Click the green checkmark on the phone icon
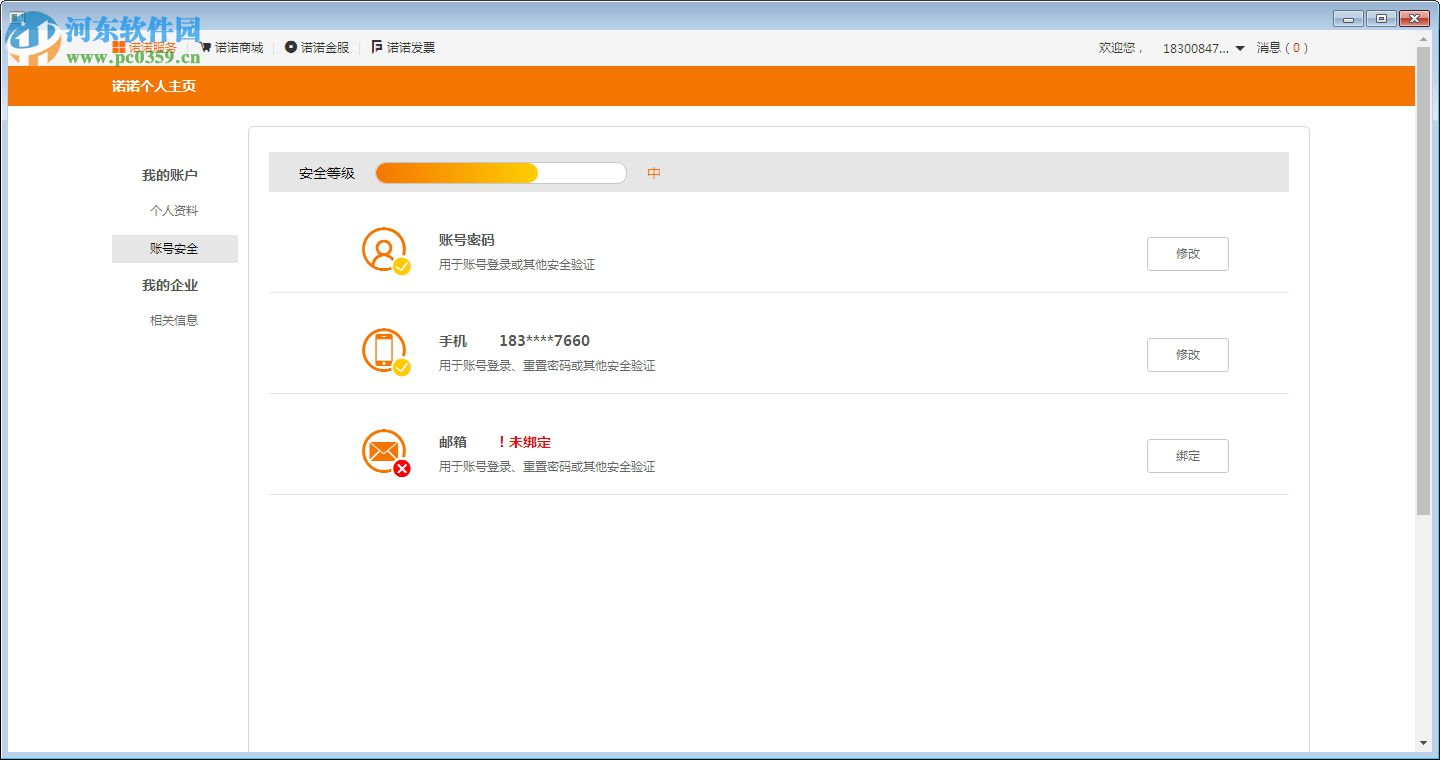The width and height of the screenshot is (1440, 760). tap(403, 368)
